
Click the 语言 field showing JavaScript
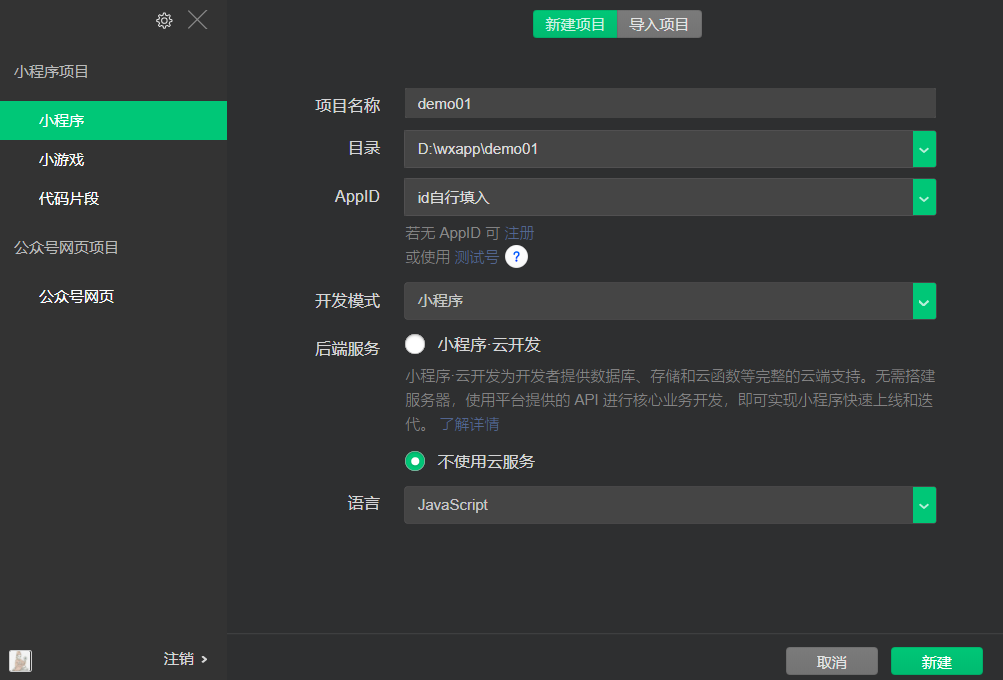click(x=658, y=505)
